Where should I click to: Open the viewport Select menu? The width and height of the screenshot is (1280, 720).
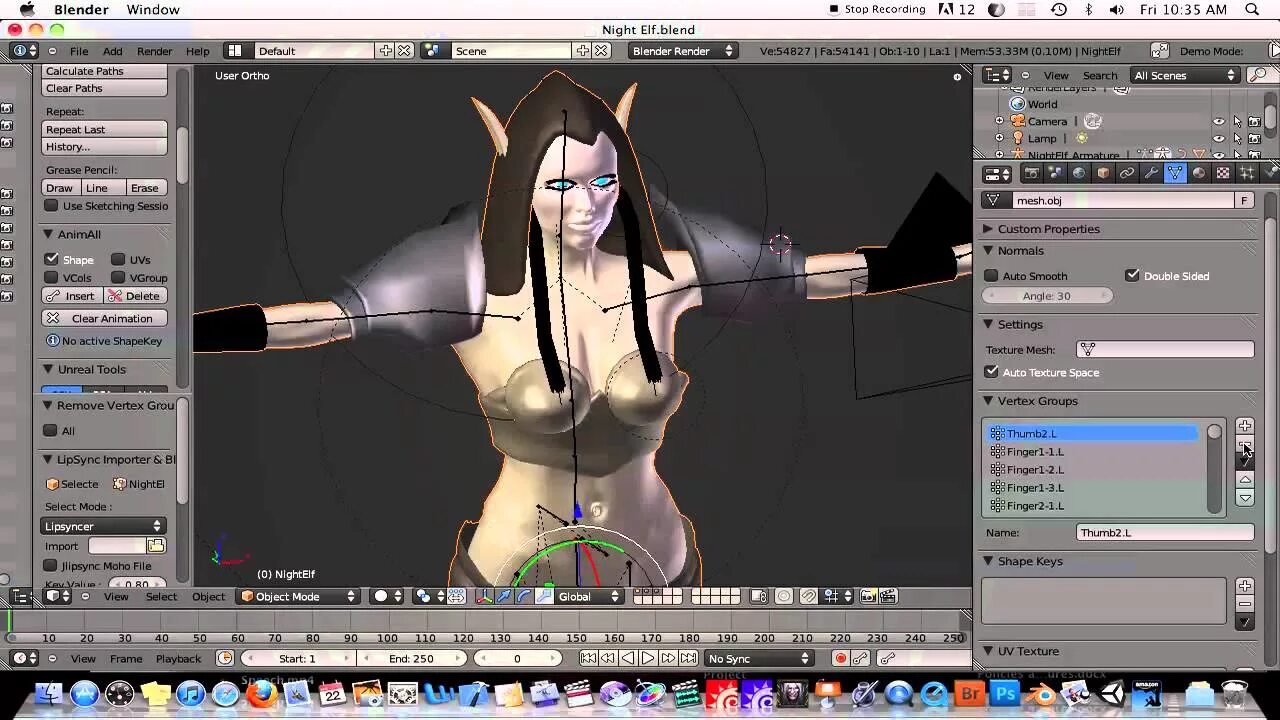(161, 596)
